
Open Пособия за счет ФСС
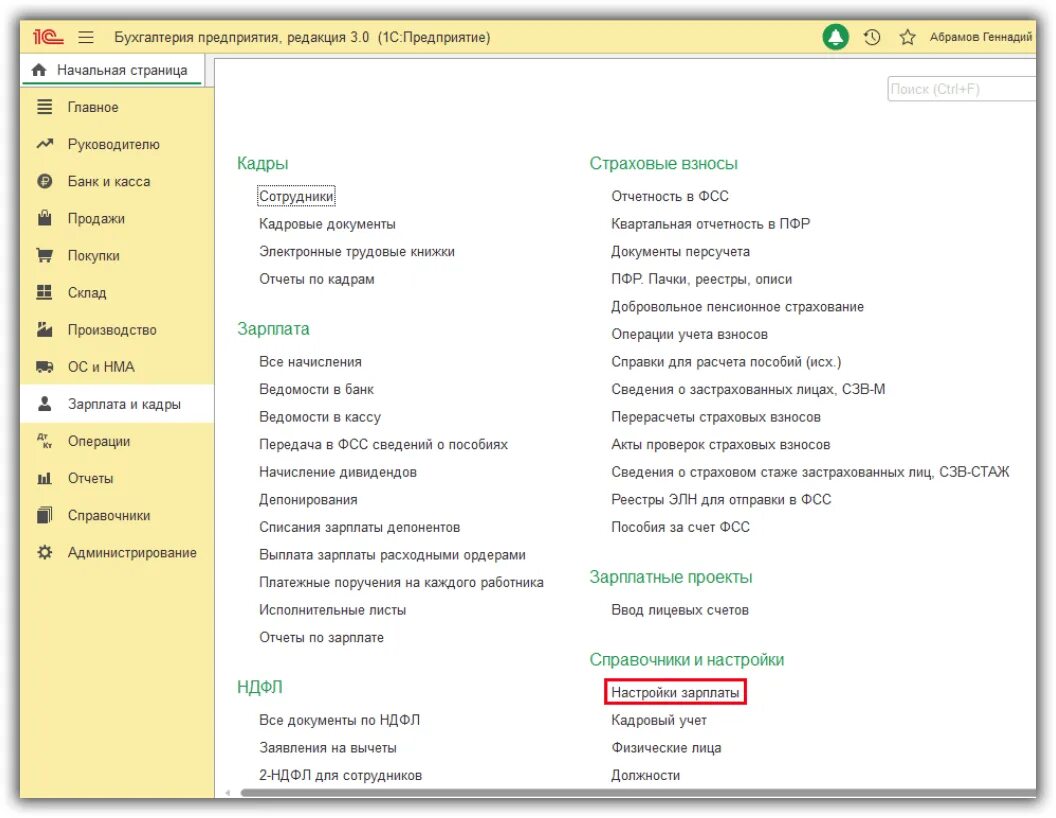[680, 527]
